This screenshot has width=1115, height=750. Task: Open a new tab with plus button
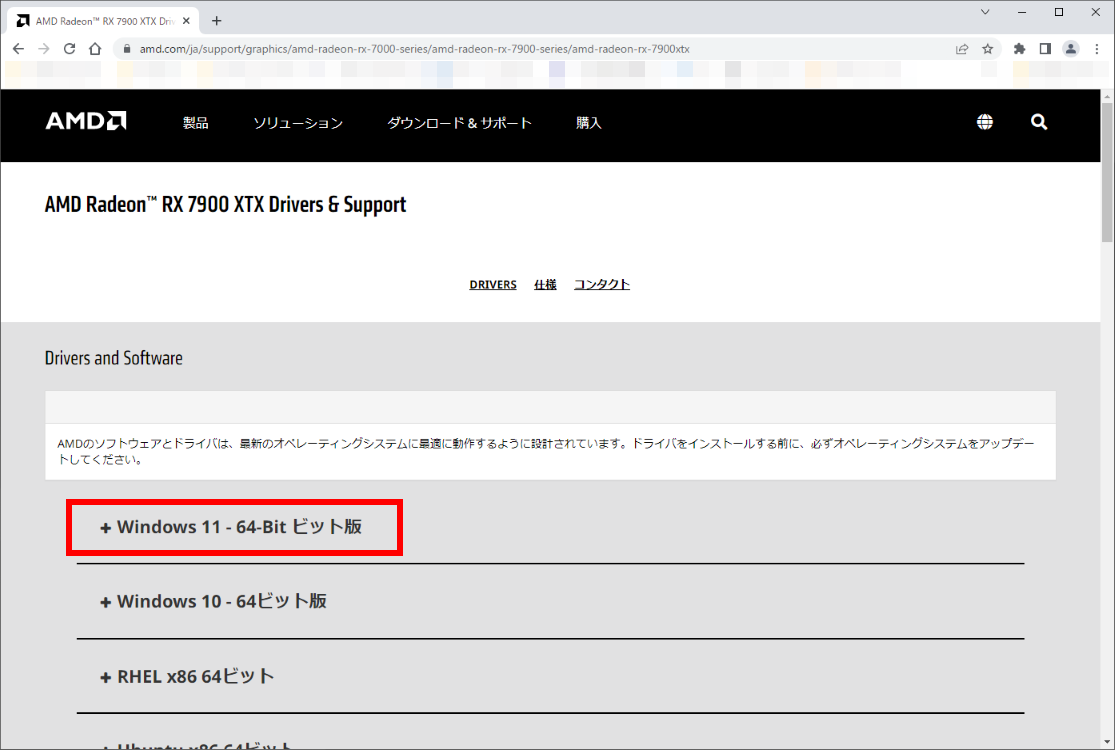pos(217,21)
